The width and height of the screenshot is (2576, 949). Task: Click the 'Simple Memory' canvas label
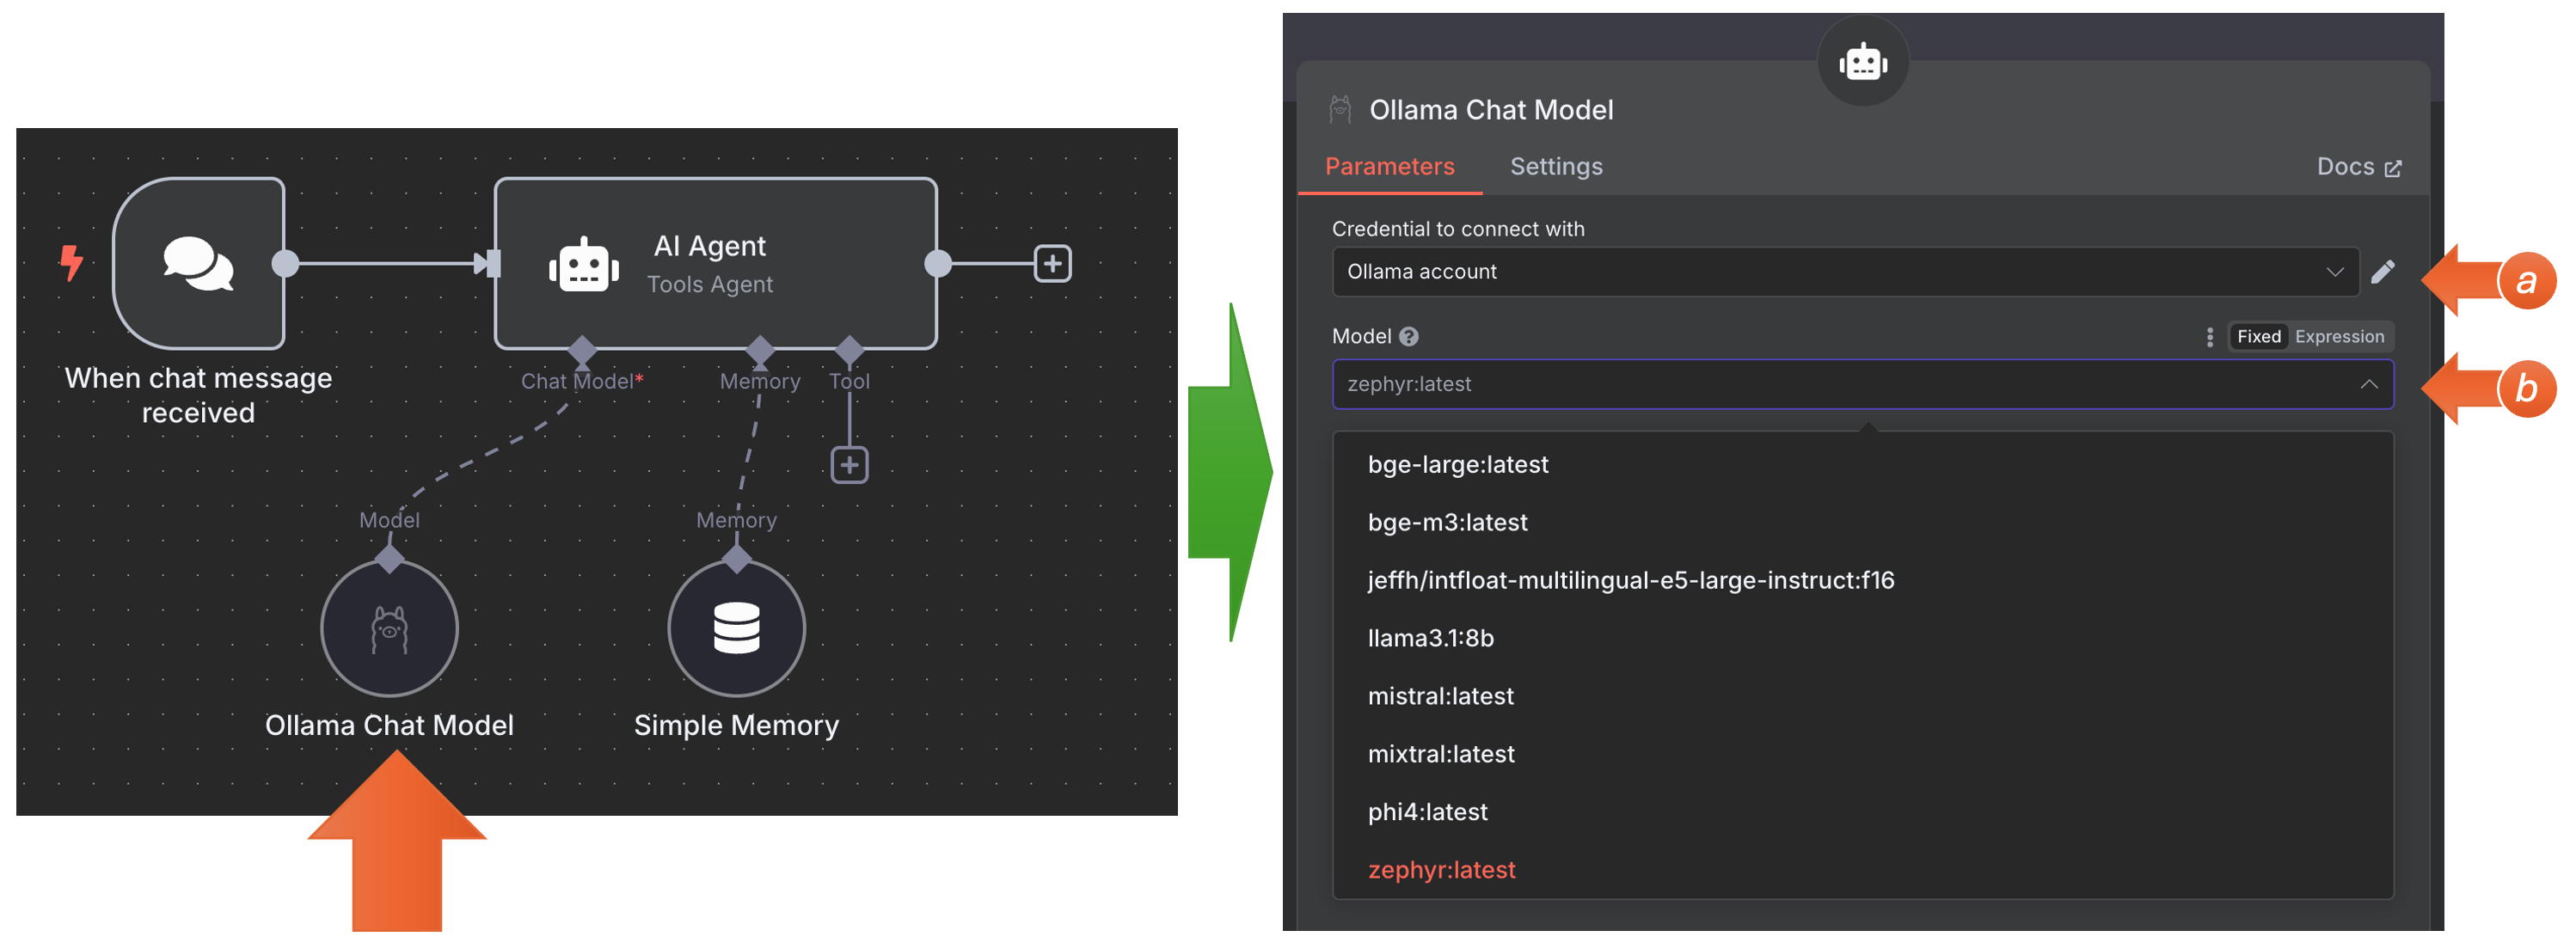[x=736, y=725]
